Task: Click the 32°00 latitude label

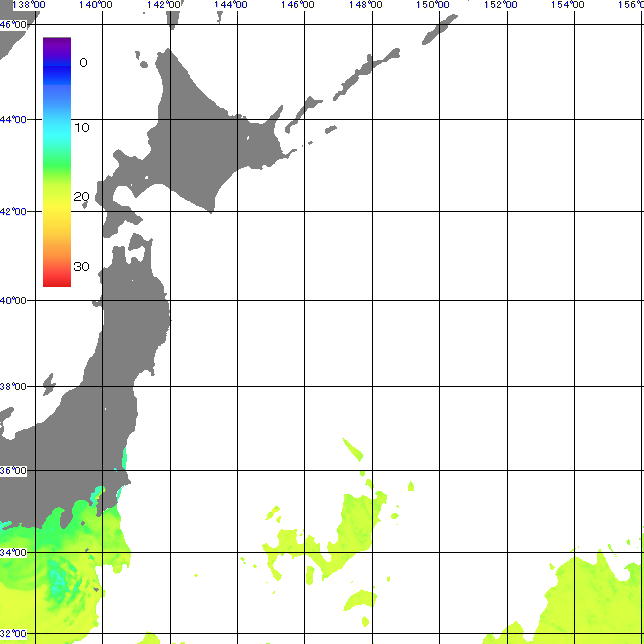Action: coord(14,634)
